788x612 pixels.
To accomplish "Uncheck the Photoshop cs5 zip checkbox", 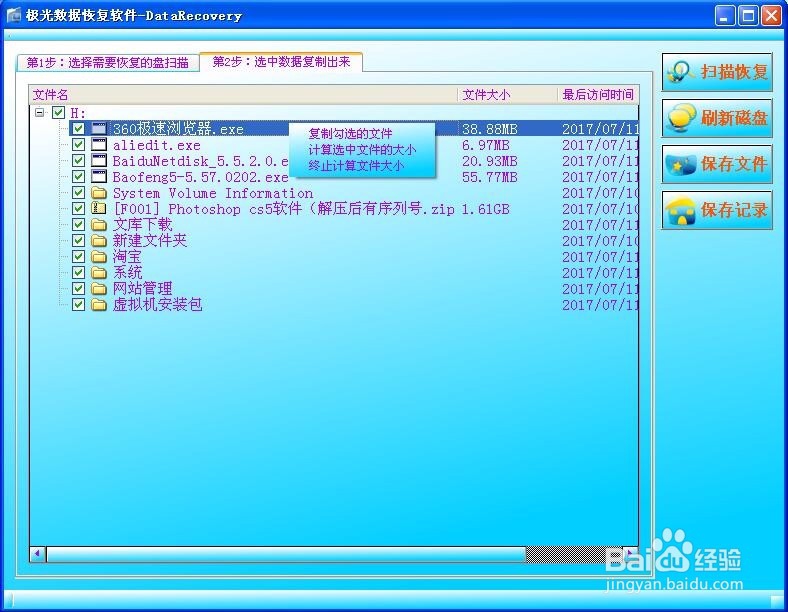I will [78, 209].
